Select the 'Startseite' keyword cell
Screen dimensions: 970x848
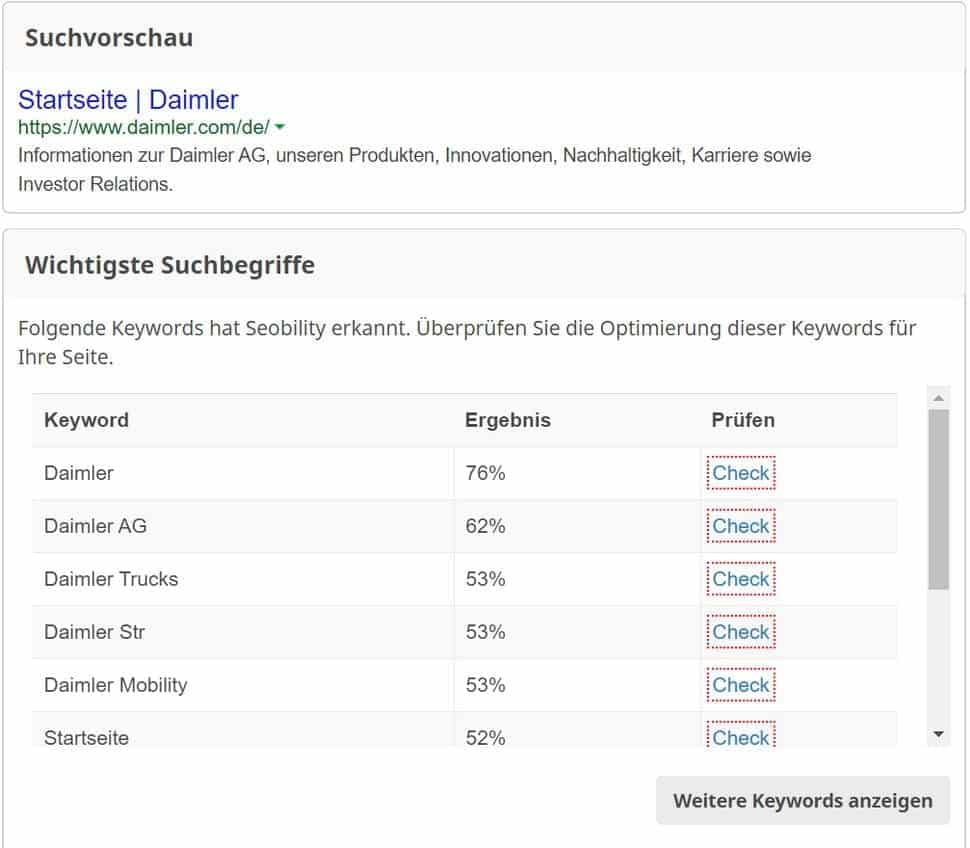tap(242, 730)
